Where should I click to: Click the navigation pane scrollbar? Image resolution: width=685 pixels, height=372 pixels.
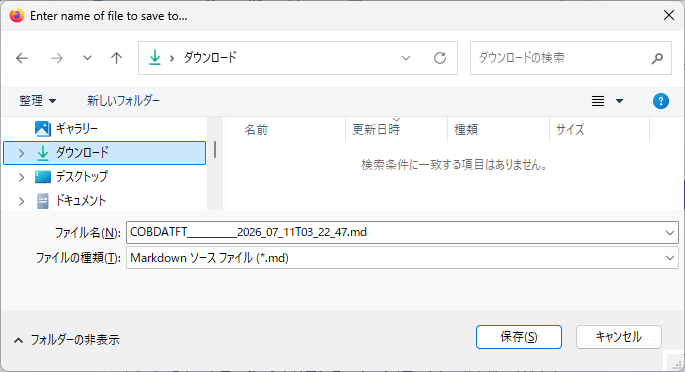click(x=214, y=149)
